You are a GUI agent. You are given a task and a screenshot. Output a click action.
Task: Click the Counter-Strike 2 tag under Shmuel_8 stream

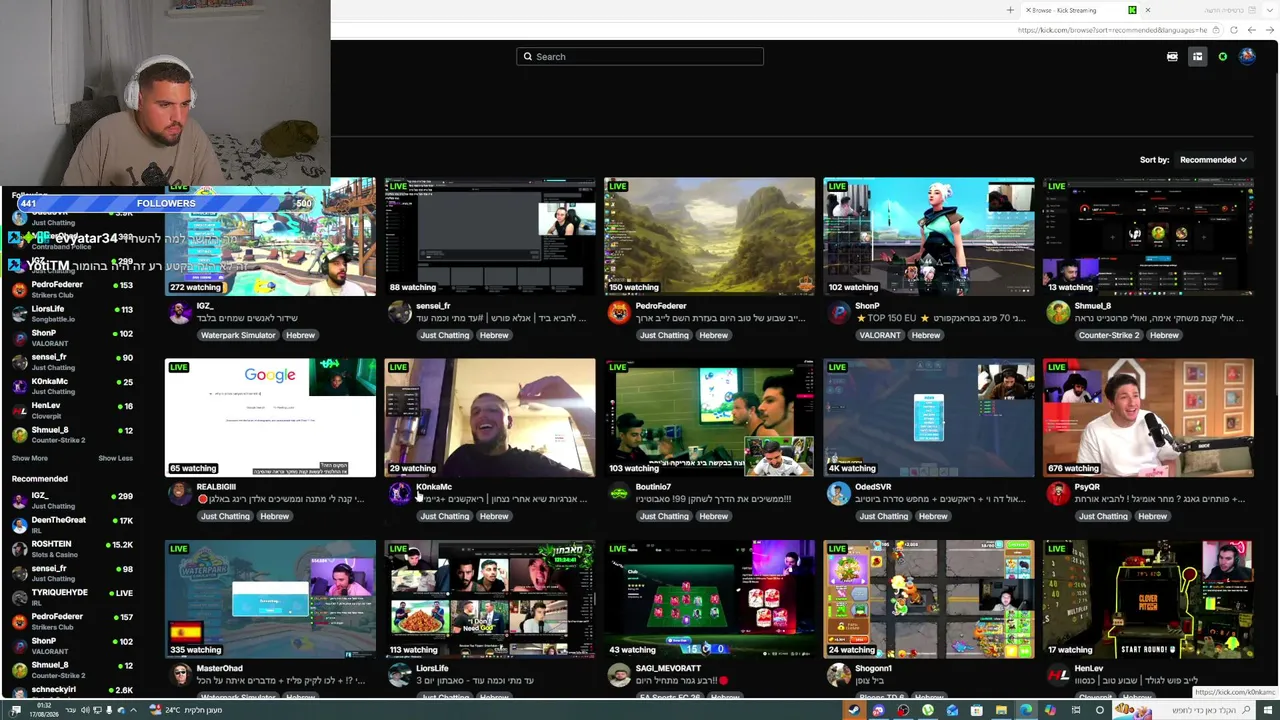pos(1109,335)
